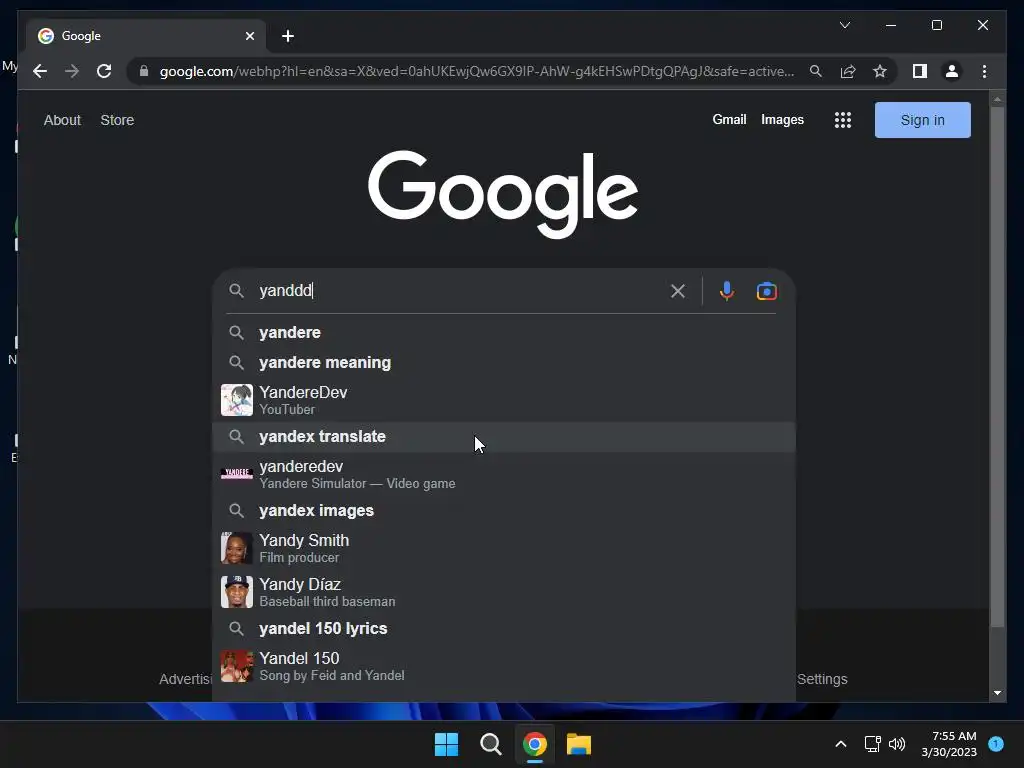Select the Google tab
Screen dimensions: 1024x768
click(145, 36)
